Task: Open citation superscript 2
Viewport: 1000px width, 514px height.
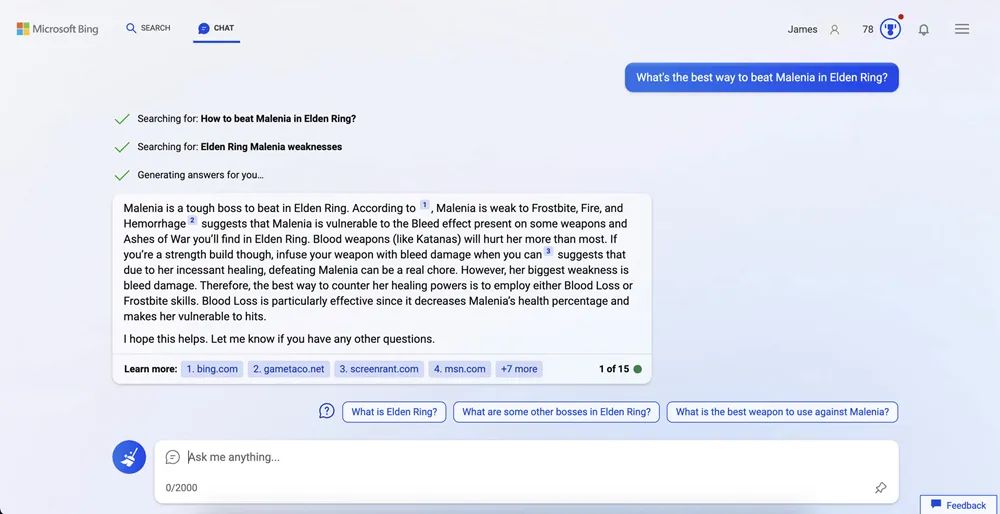Action: [192, 221]
